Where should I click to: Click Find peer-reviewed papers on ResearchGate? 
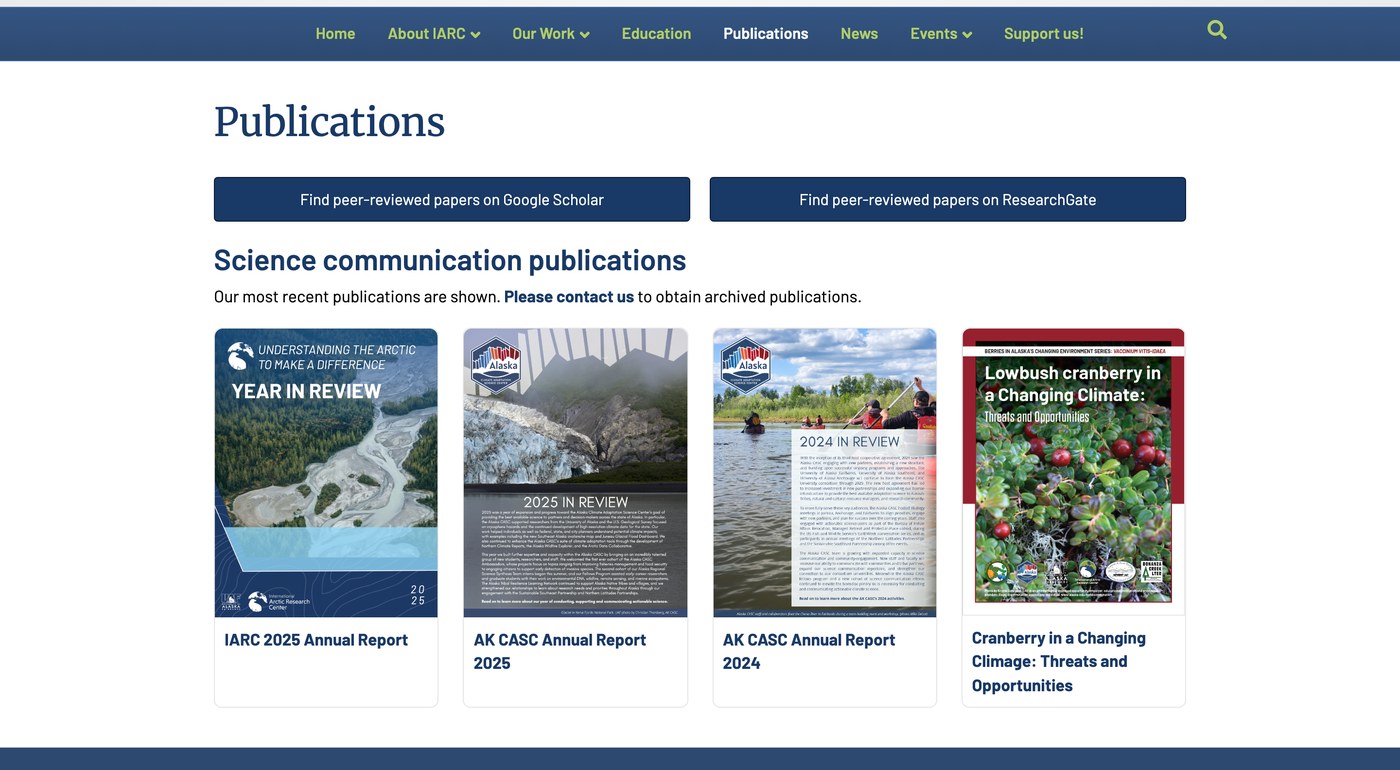point(947,199)
